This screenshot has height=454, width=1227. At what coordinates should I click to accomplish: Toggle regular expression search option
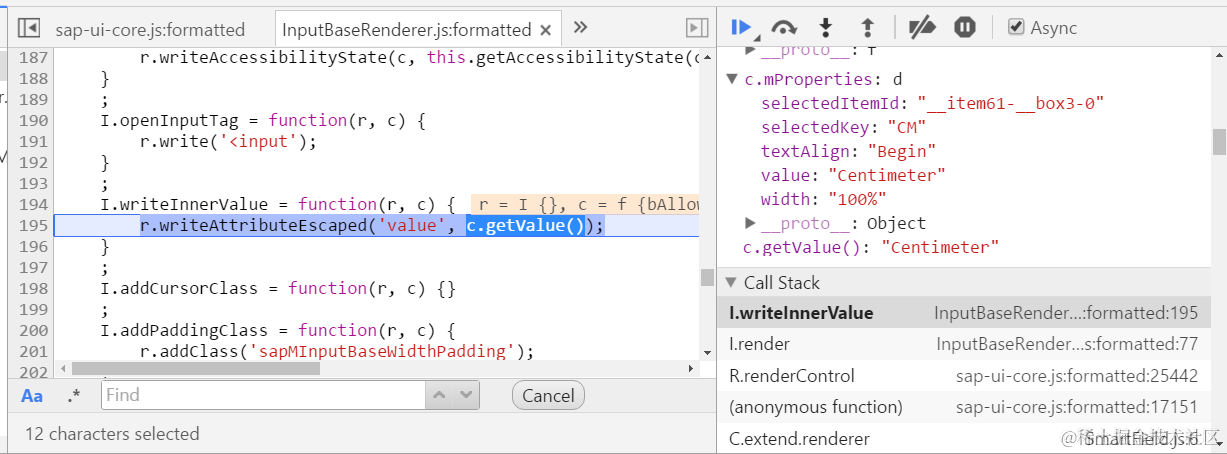click(73, 396)
